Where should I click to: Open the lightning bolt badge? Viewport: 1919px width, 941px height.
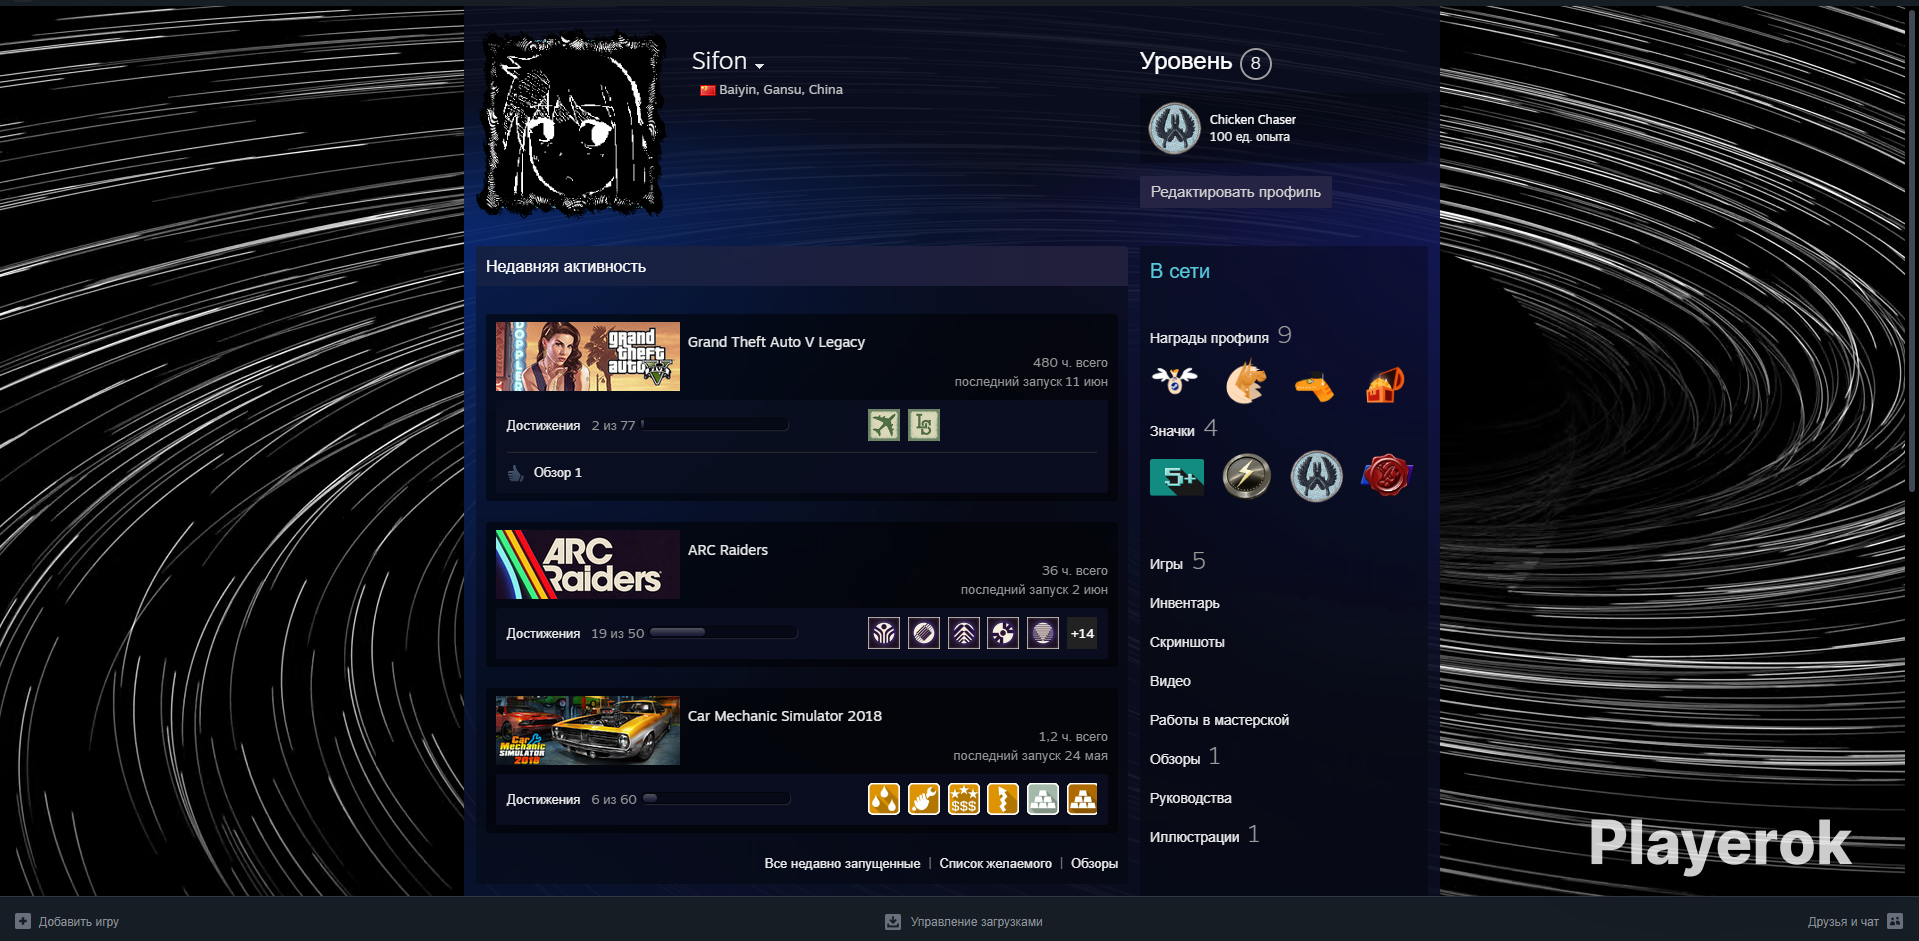click(1247, 476)
